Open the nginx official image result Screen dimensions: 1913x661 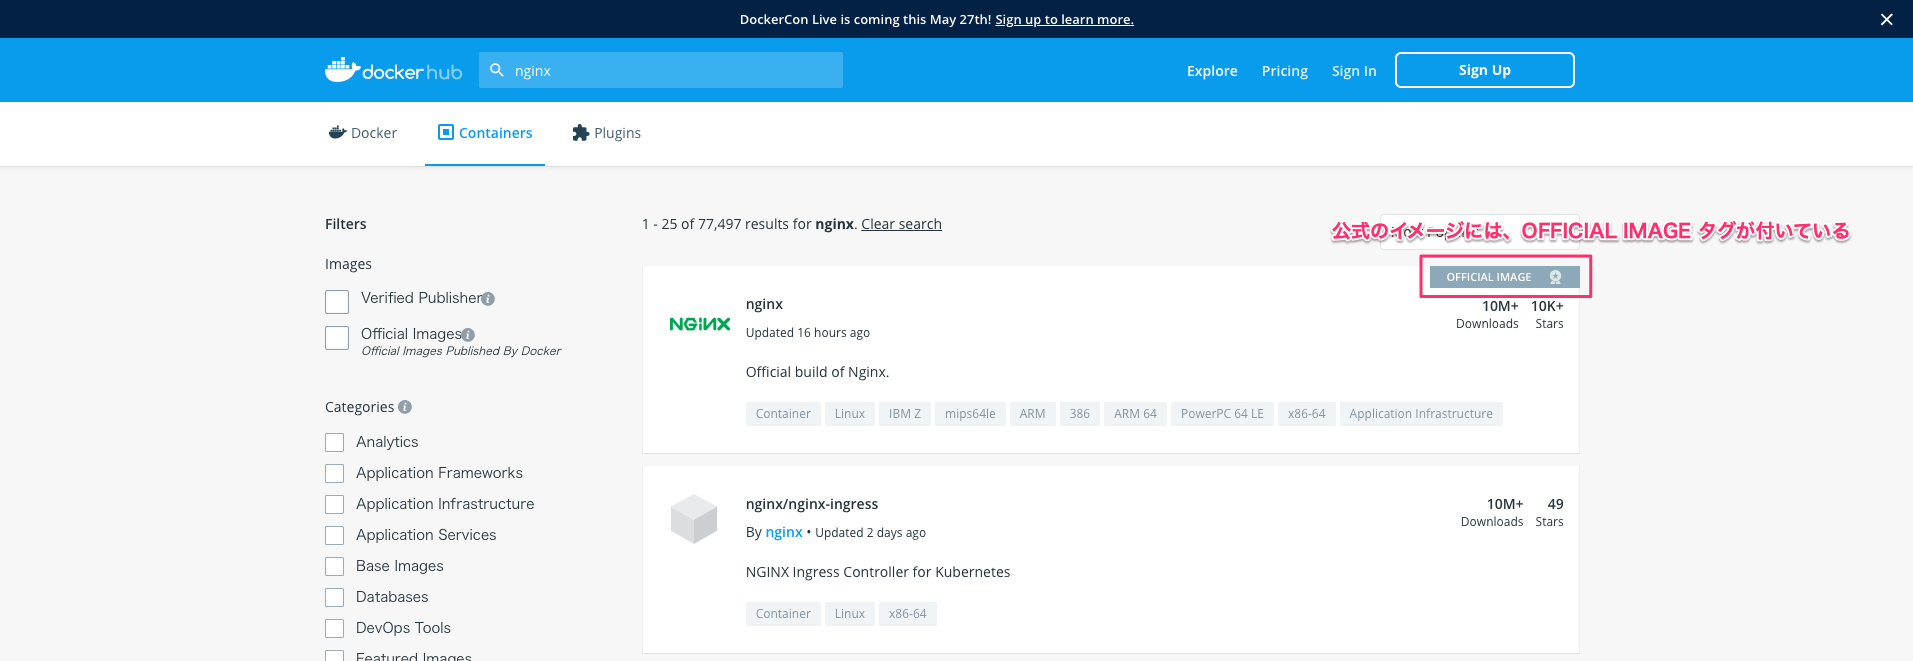coord(764,304)
